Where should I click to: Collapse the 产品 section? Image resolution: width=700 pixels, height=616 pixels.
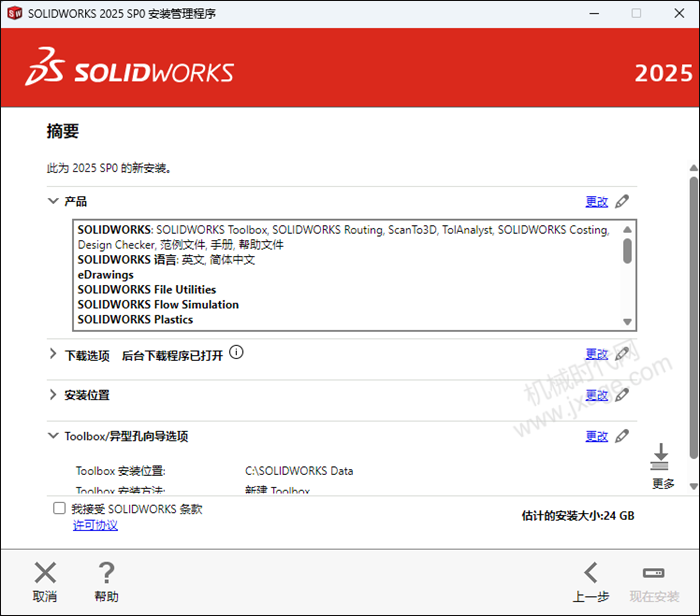pyautogui.click(x=53, y=201)
